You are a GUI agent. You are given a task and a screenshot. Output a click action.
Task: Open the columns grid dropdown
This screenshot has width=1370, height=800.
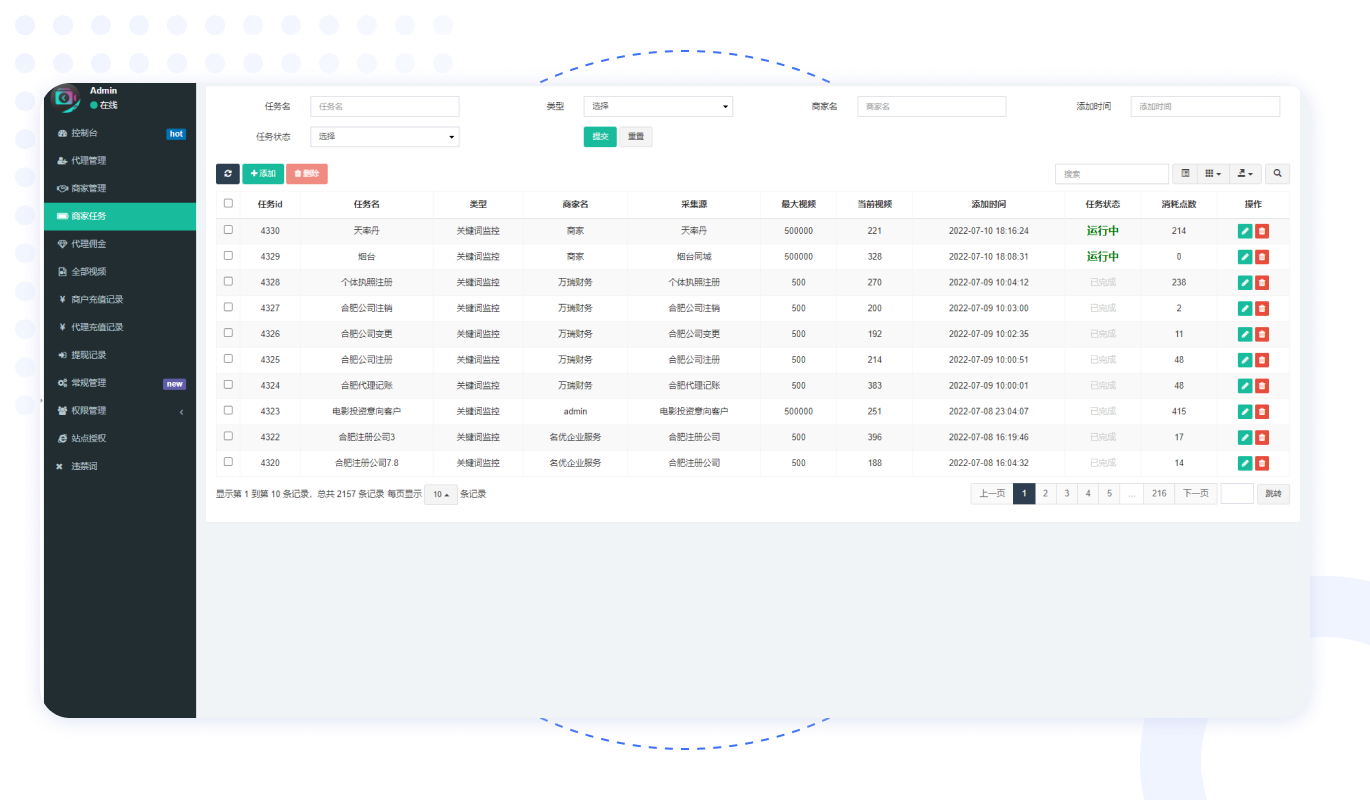[x=1213, y=174]
